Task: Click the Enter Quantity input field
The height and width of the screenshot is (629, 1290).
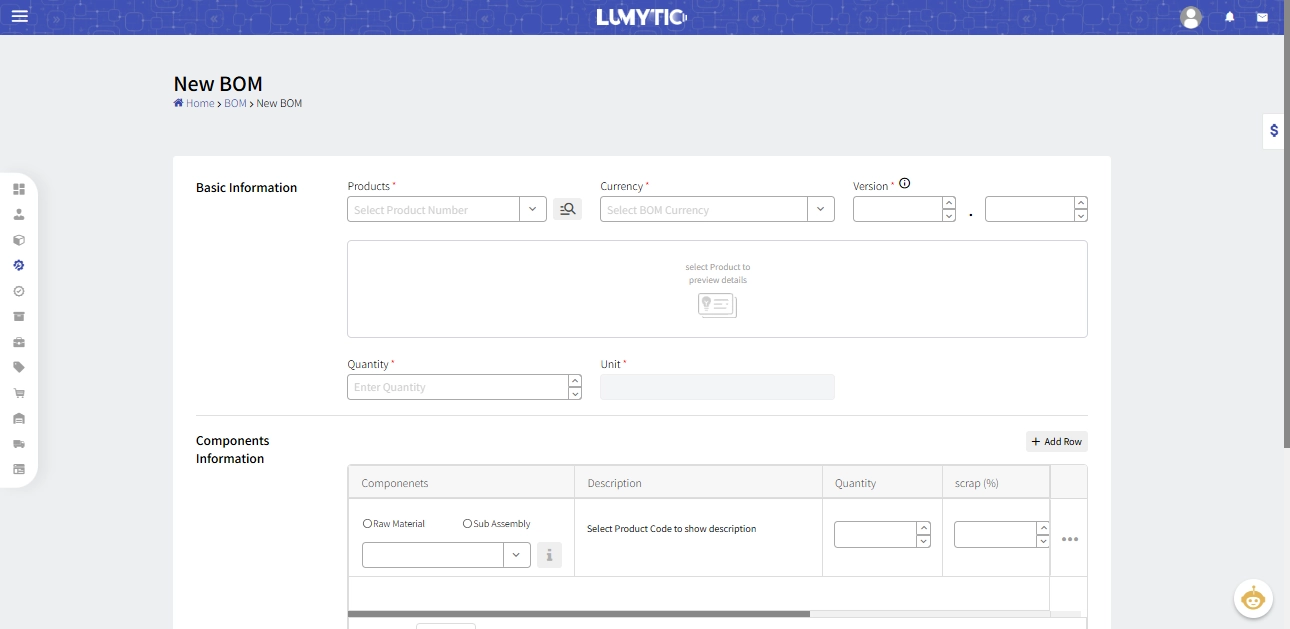Action: [456, 387]
